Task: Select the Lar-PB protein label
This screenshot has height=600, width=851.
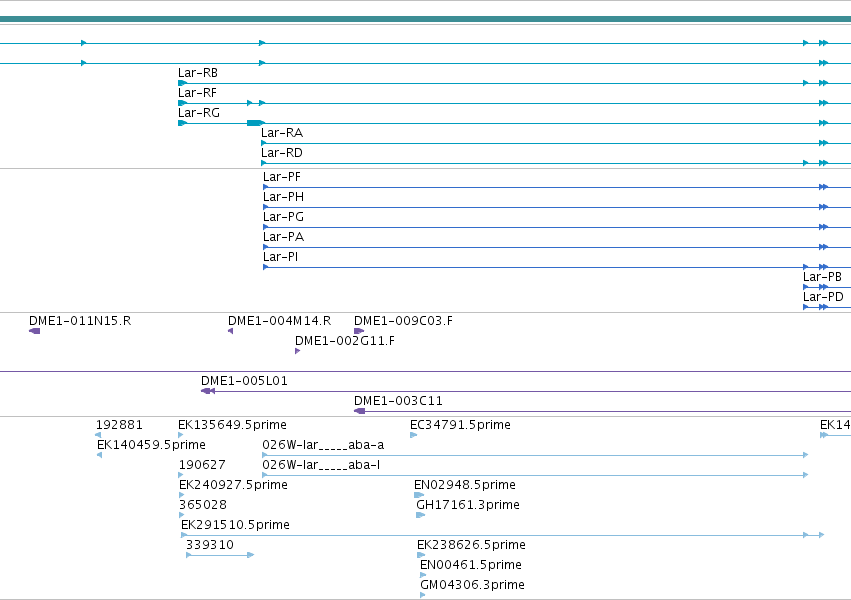Action: [x=822, y=277]
